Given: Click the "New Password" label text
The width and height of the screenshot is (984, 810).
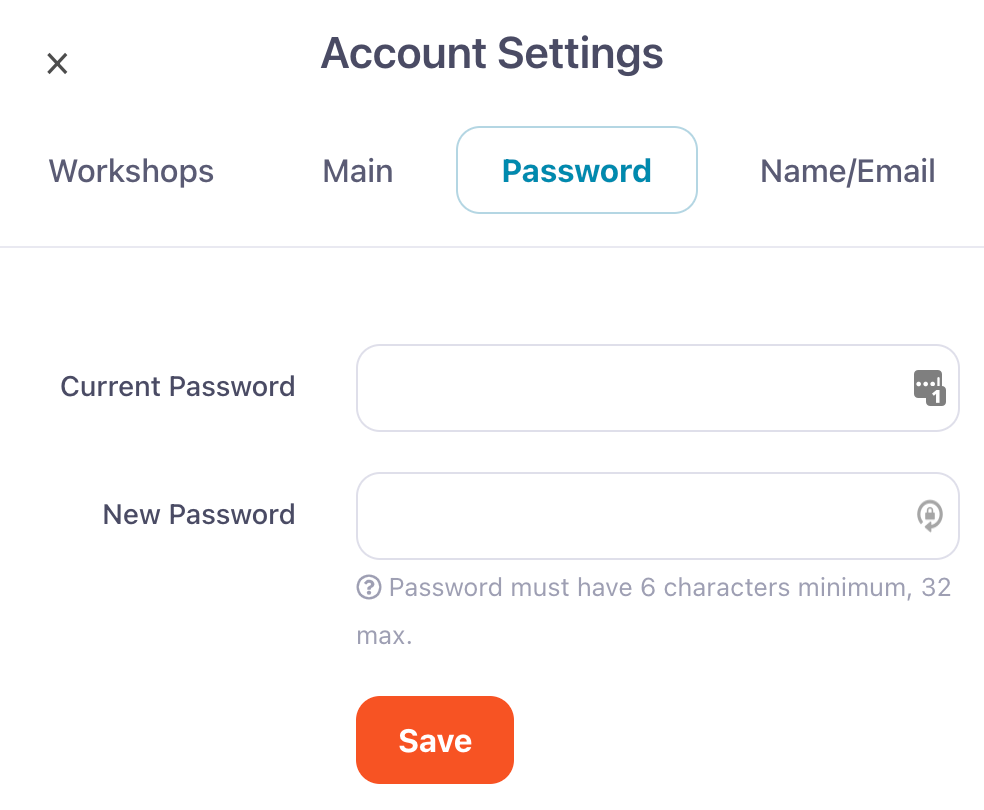Looking at the screenshot, I should (199, 515).
